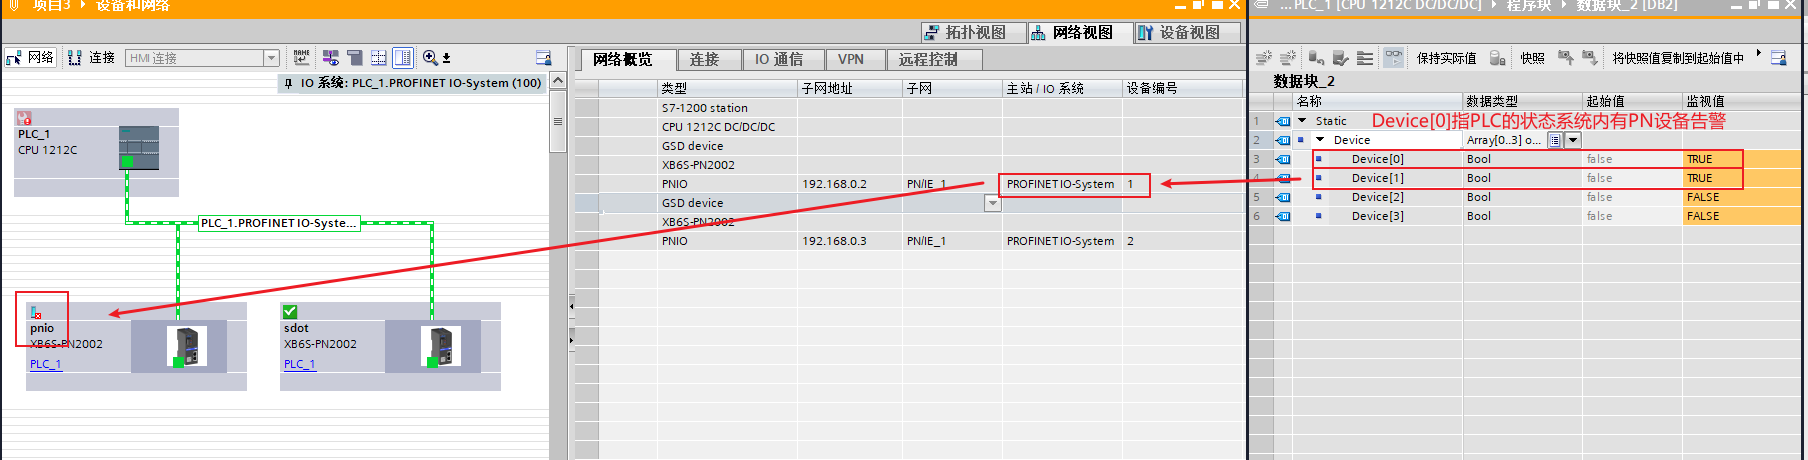Click the insert row icon in data block toolbar

(1264, 58)
